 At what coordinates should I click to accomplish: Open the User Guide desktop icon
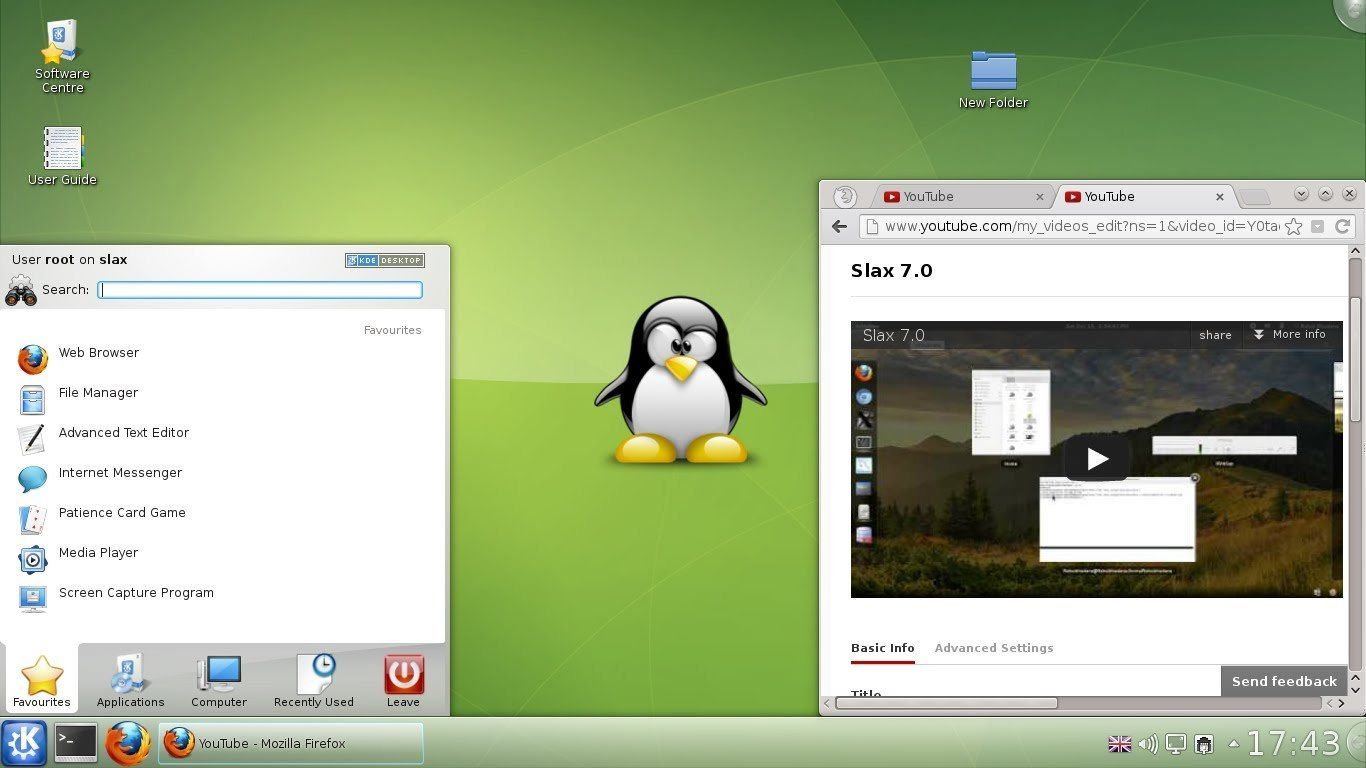[x=62, y=156]
